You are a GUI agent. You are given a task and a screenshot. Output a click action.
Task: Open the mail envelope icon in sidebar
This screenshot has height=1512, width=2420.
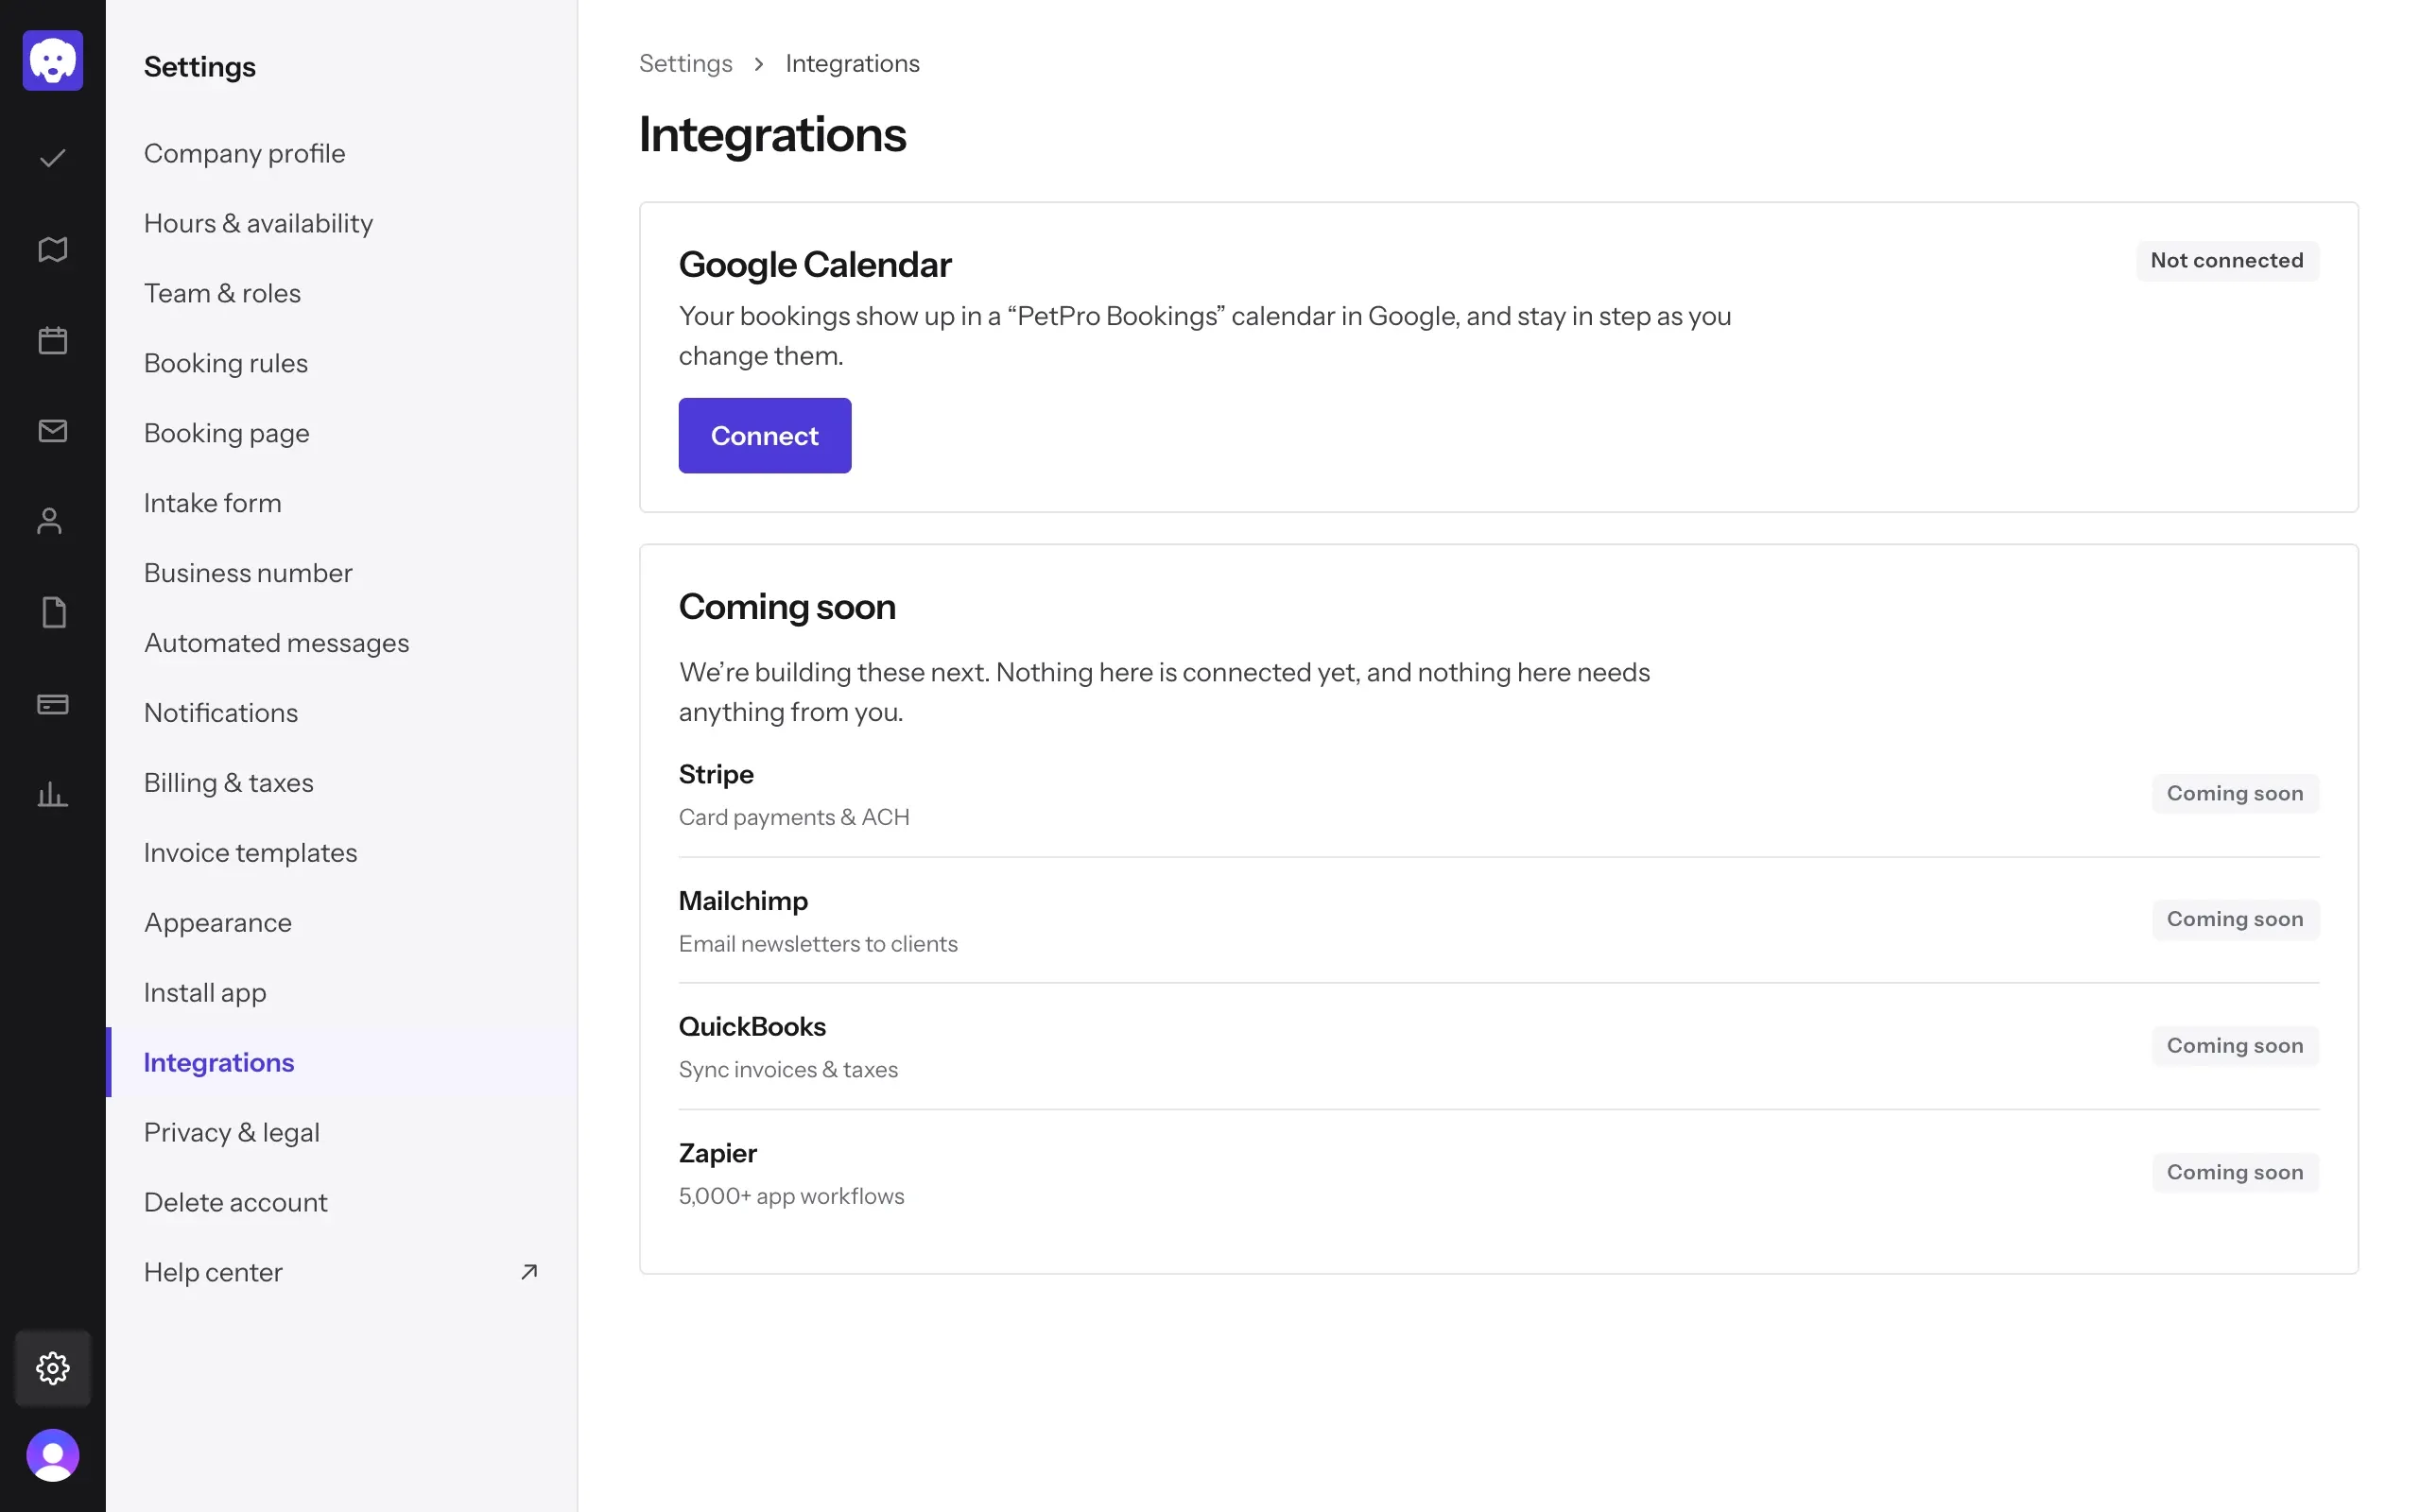pos(53,431)
